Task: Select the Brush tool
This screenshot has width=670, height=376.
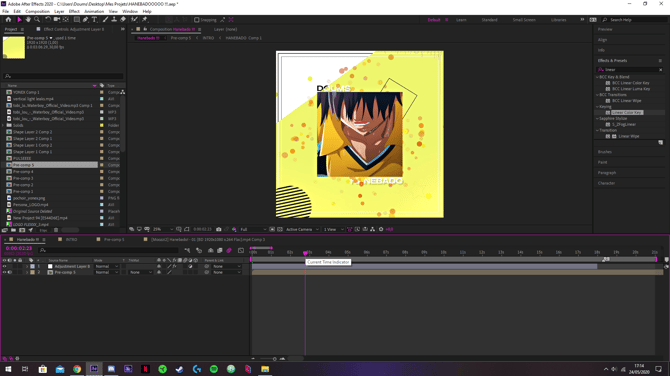Action: (106, 20)
